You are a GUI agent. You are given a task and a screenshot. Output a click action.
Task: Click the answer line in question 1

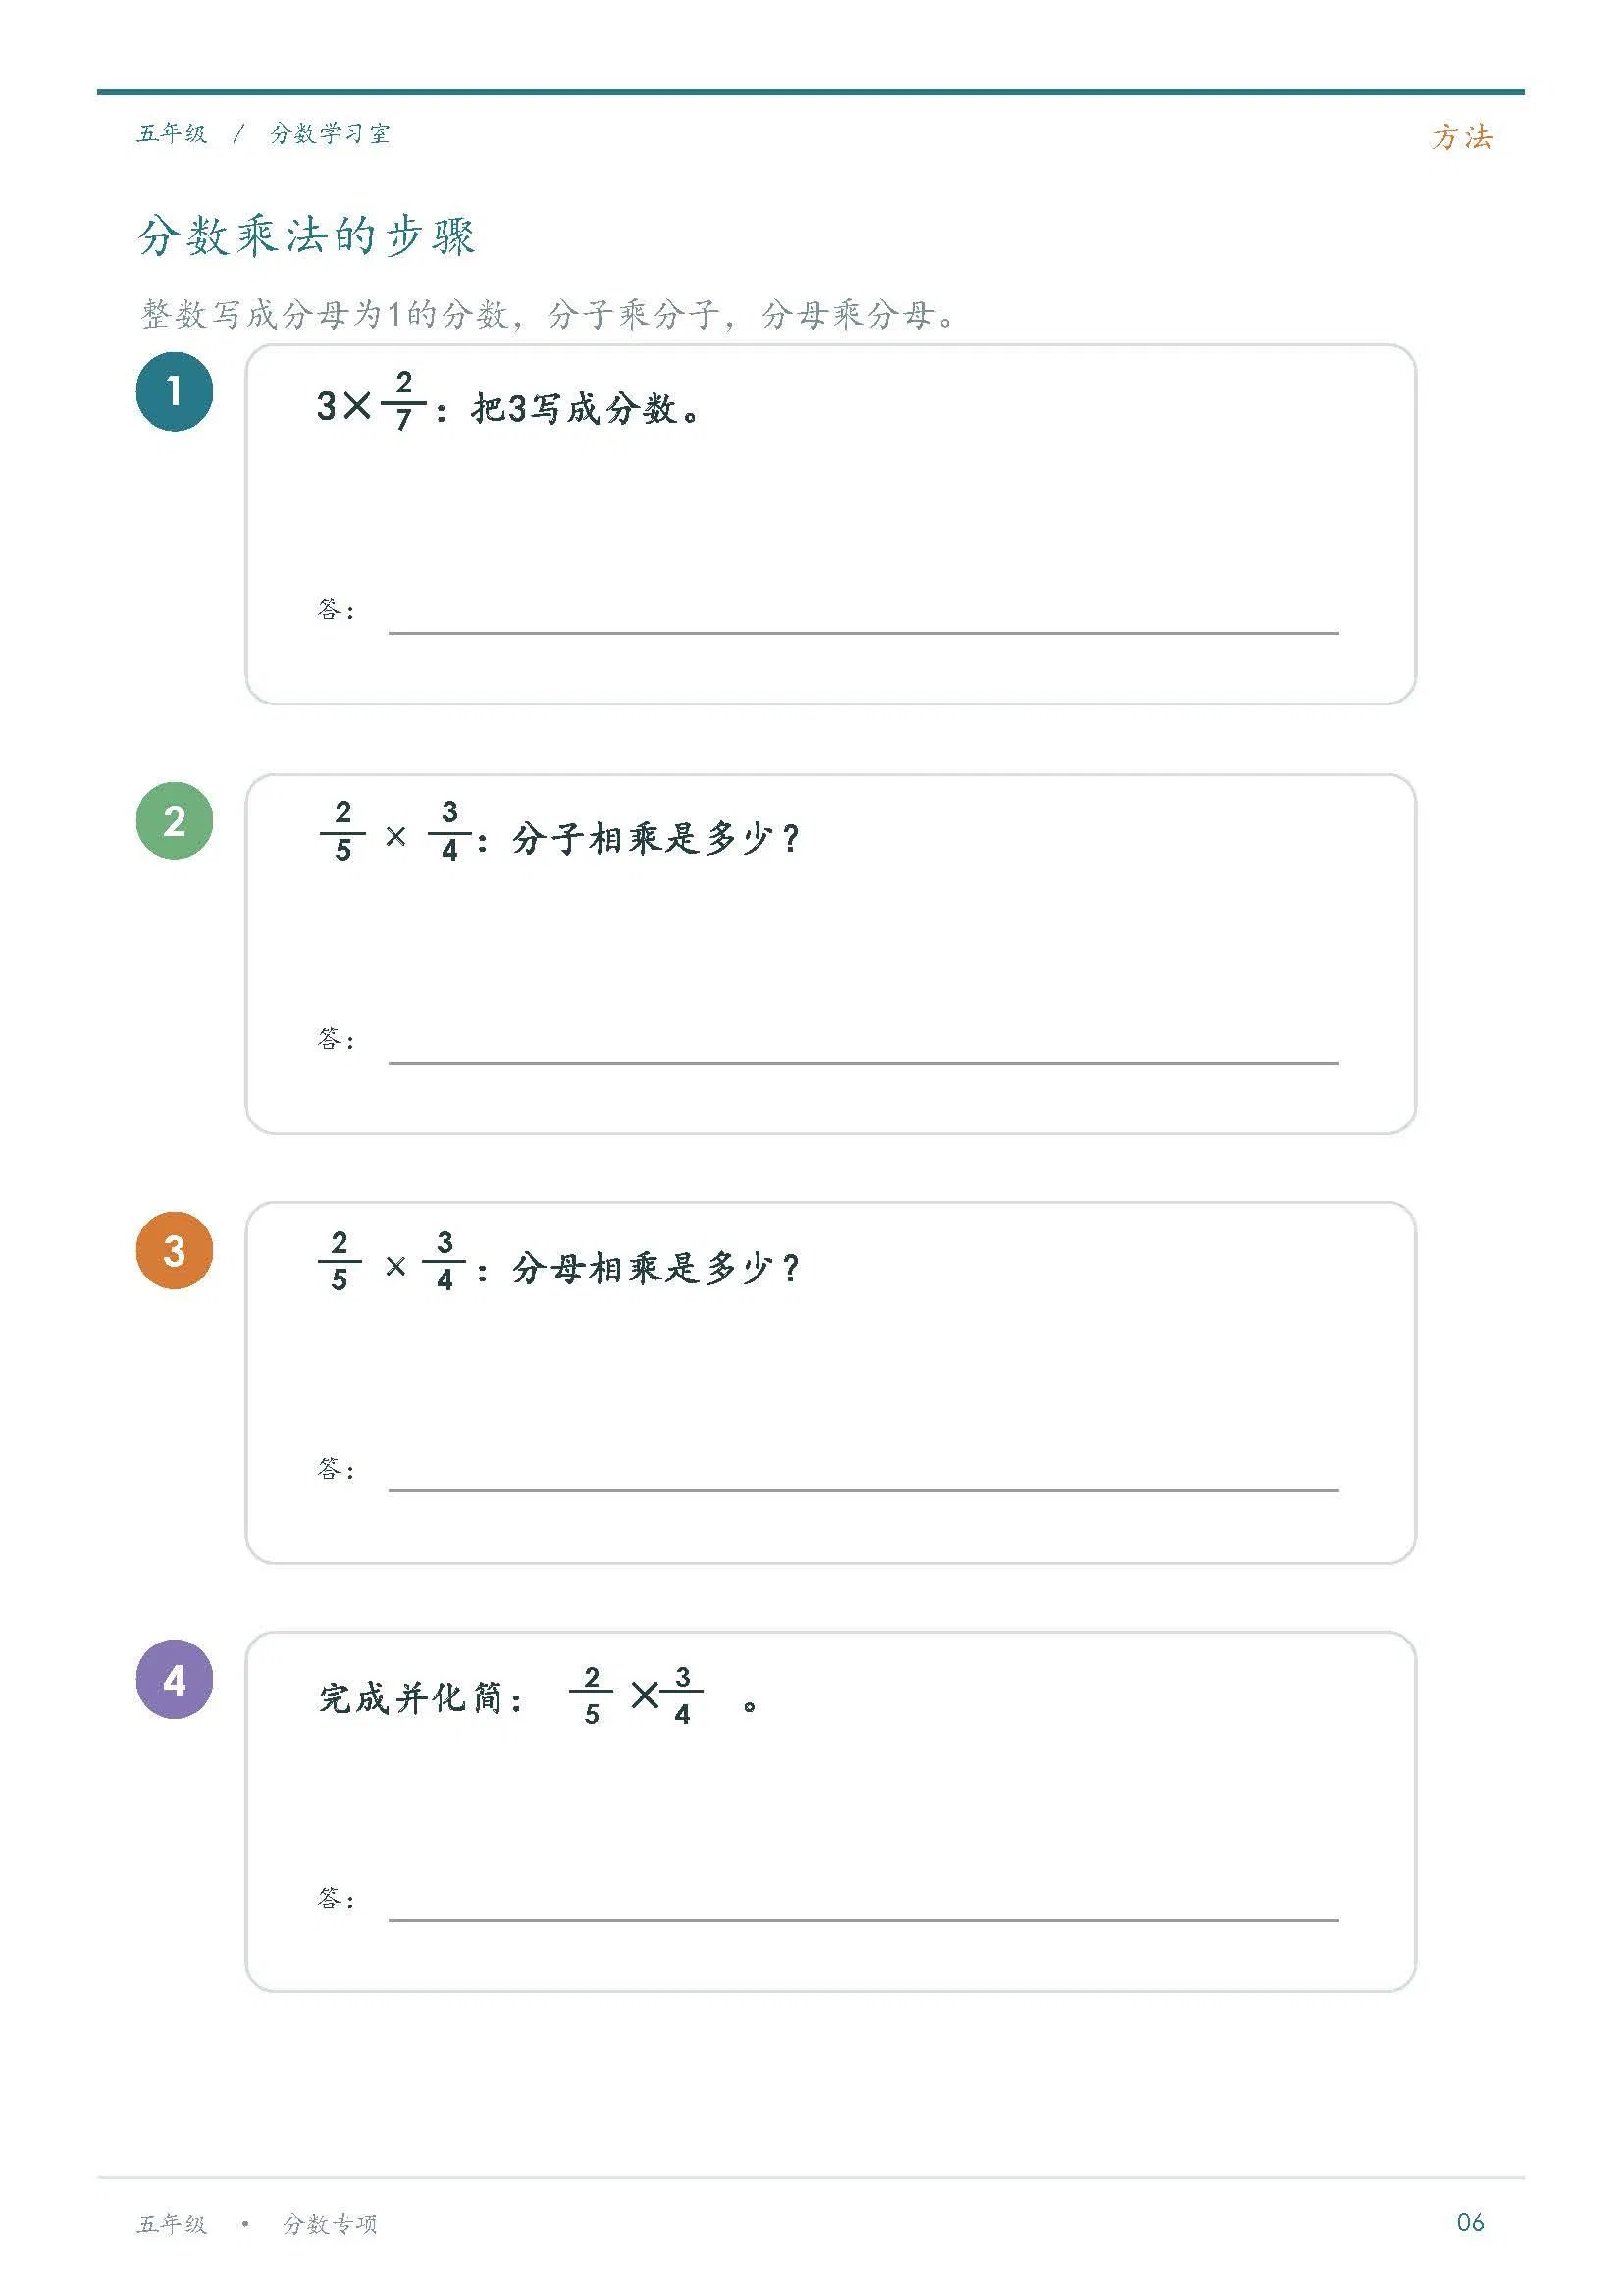coord(863,633)
